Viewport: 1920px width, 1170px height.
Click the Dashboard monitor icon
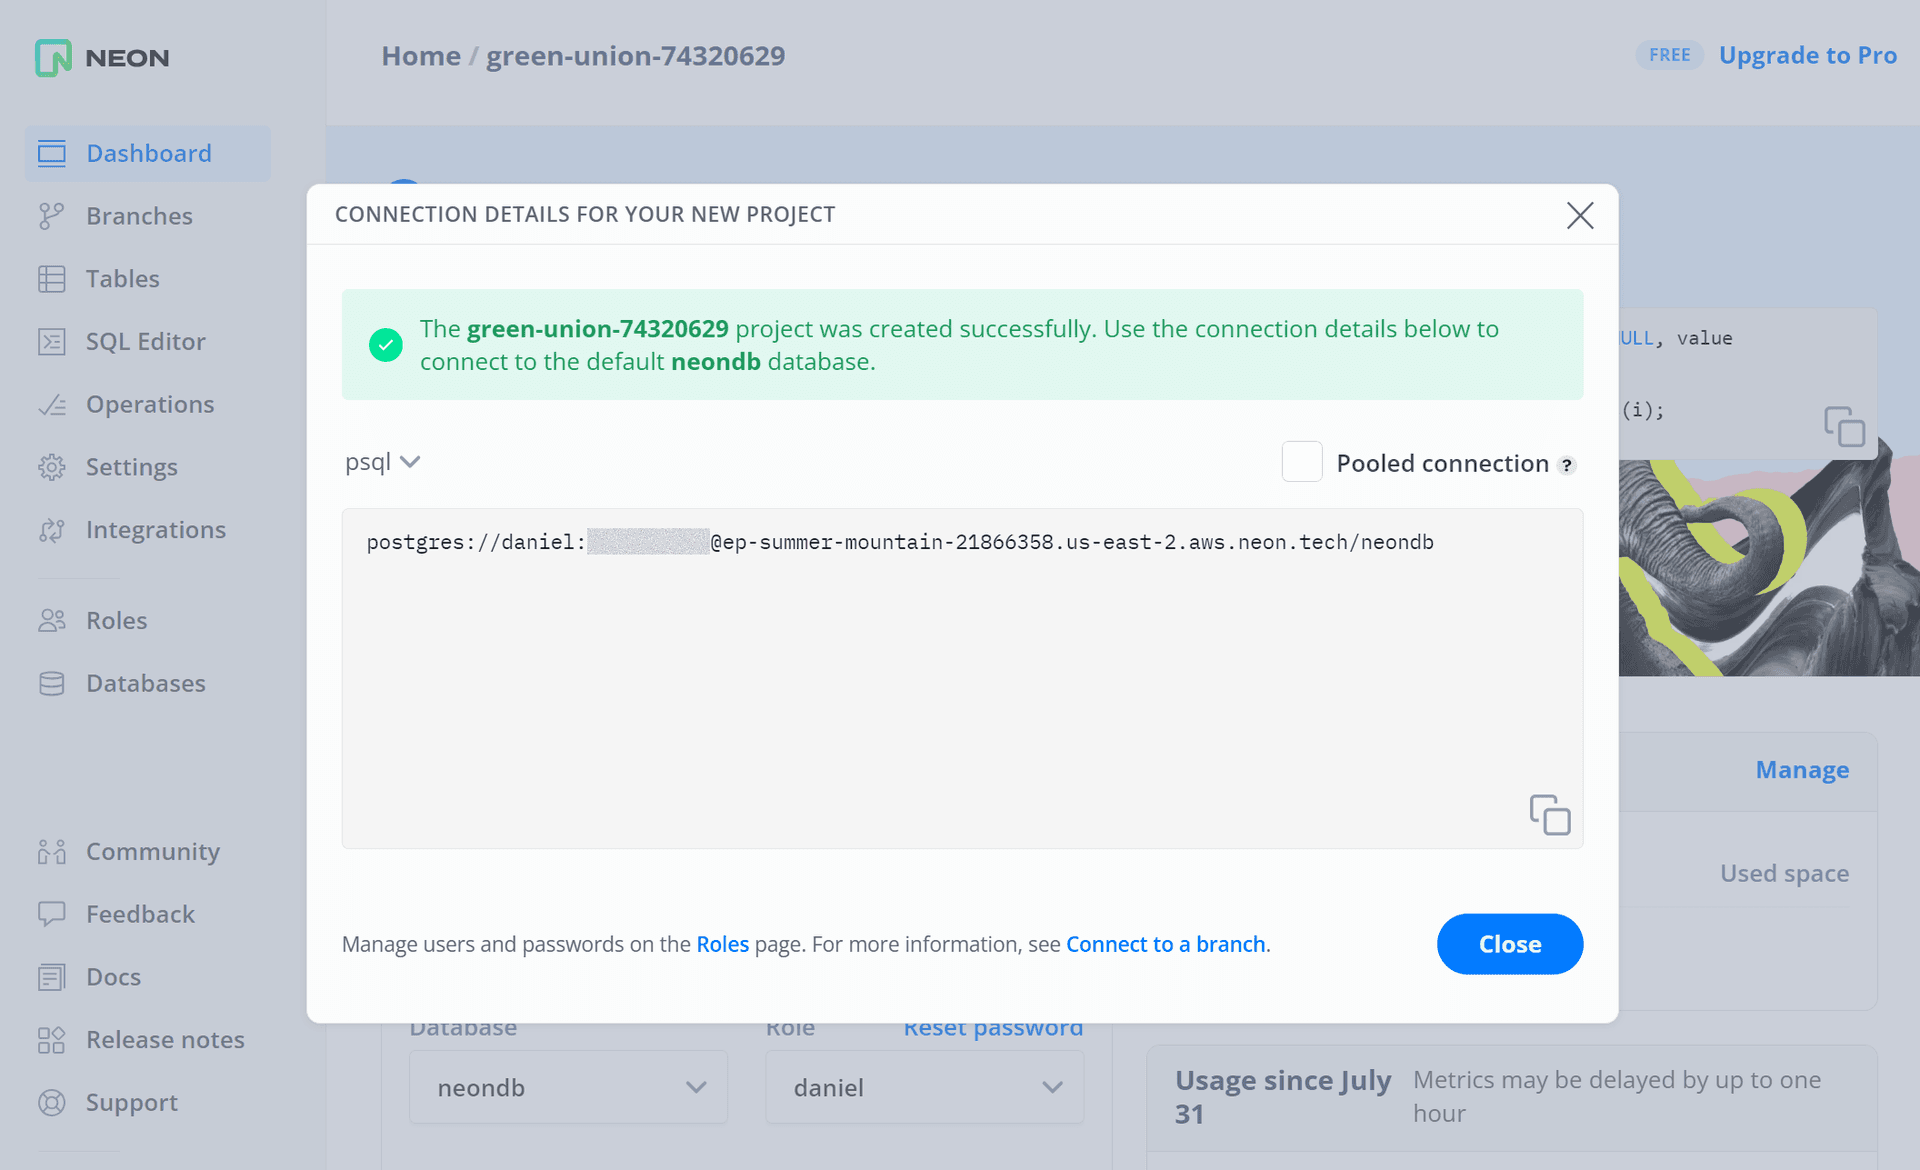tap(52, 153)
